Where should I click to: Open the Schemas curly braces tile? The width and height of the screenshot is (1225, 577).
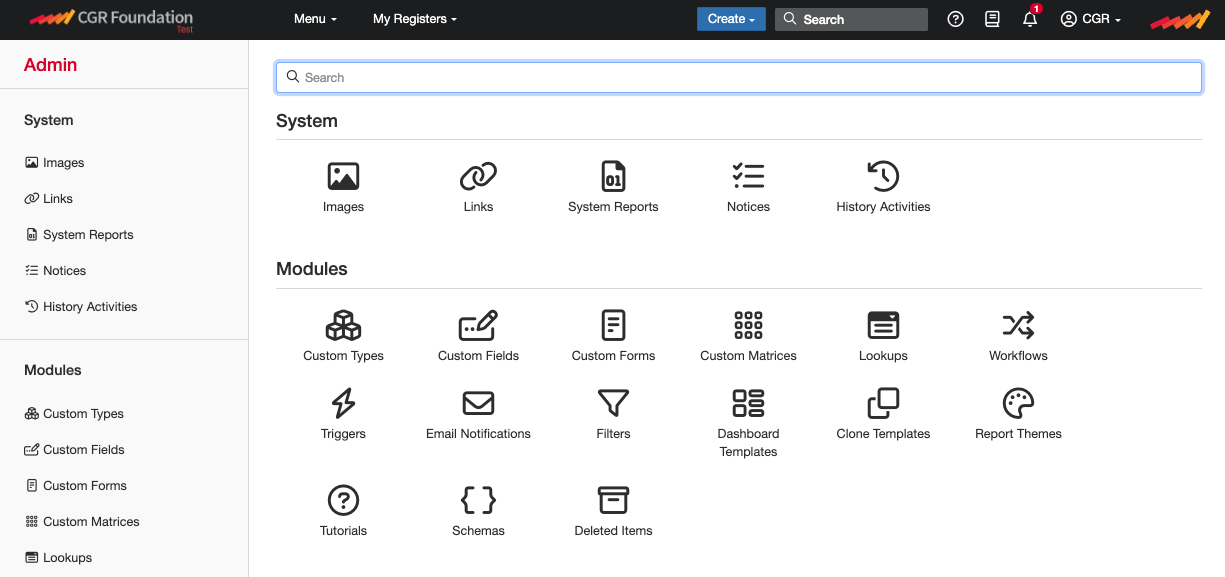(478, 512)
